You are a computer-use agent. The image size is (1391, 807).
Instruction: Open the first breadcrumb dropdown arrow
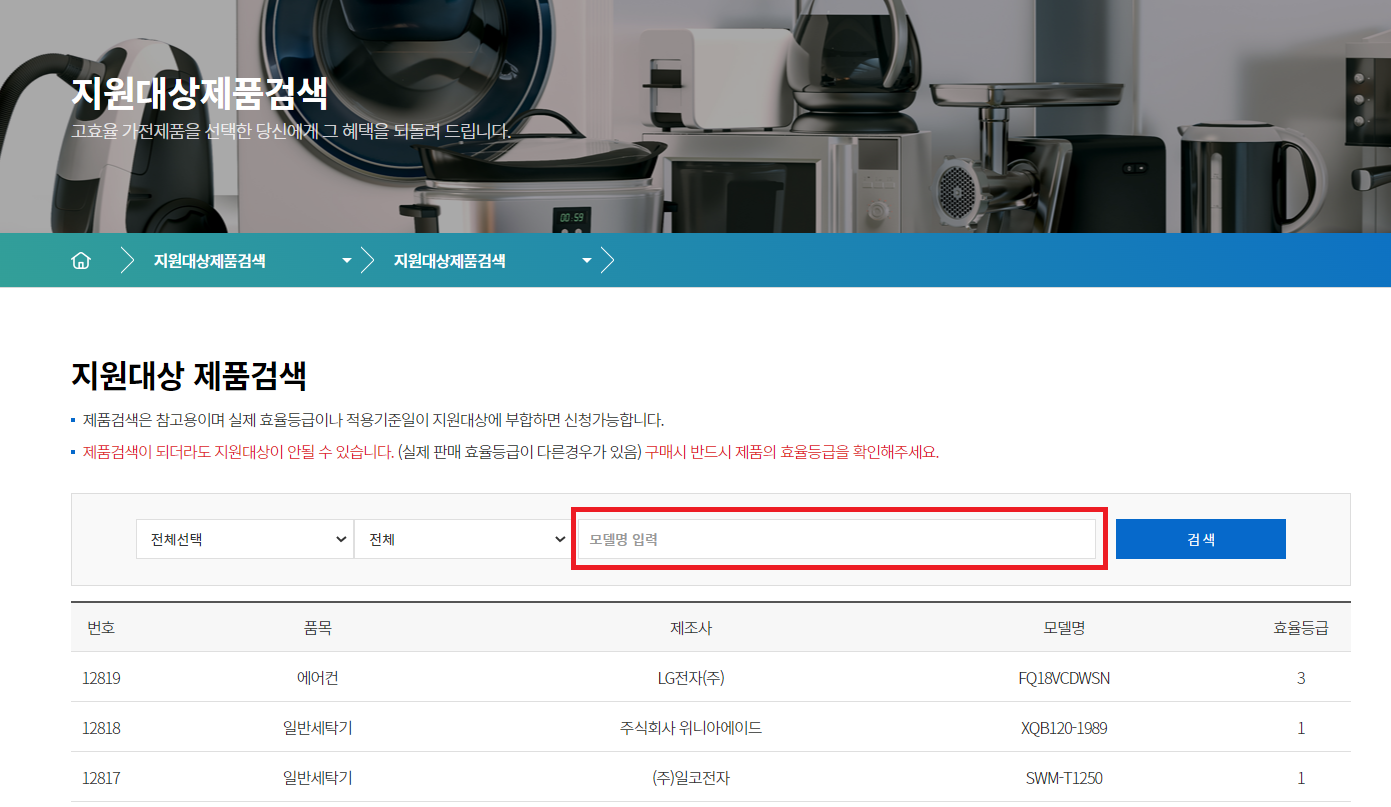pyautogui.click(x=346, y=259)
